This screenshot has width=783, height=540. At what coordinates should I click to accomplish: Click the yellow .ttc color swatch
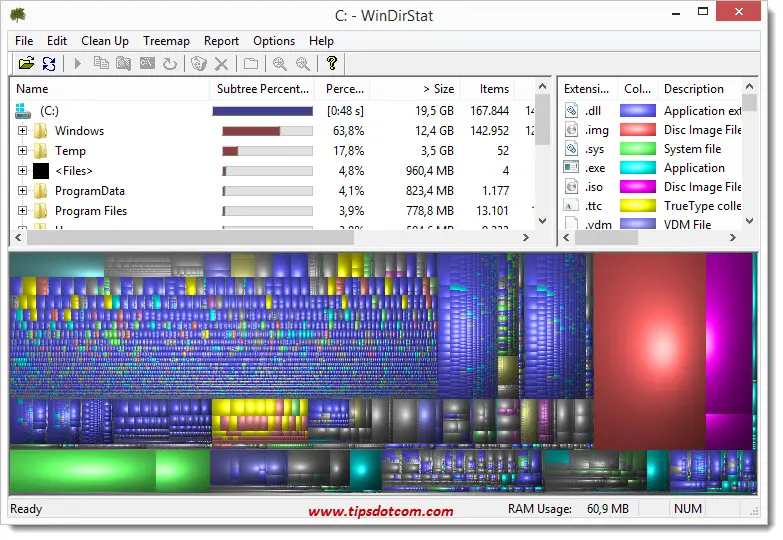coord(638,205)
